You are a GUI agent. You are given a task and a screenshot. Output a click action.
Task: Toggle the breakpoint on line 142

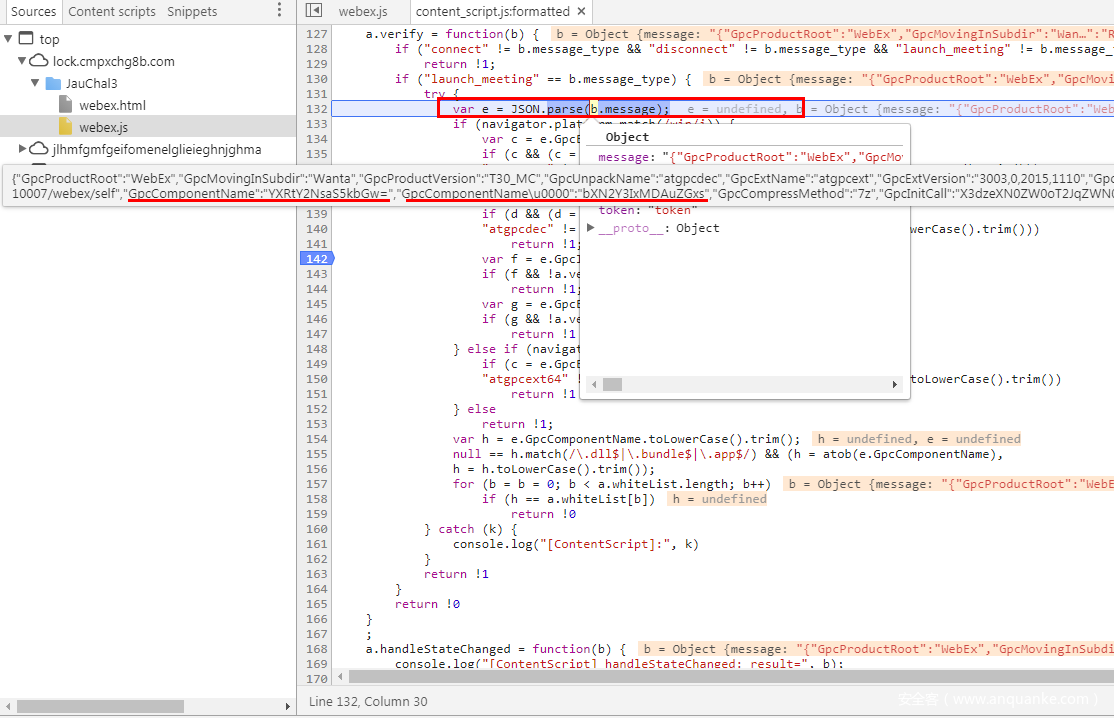(x=316, y=259)
